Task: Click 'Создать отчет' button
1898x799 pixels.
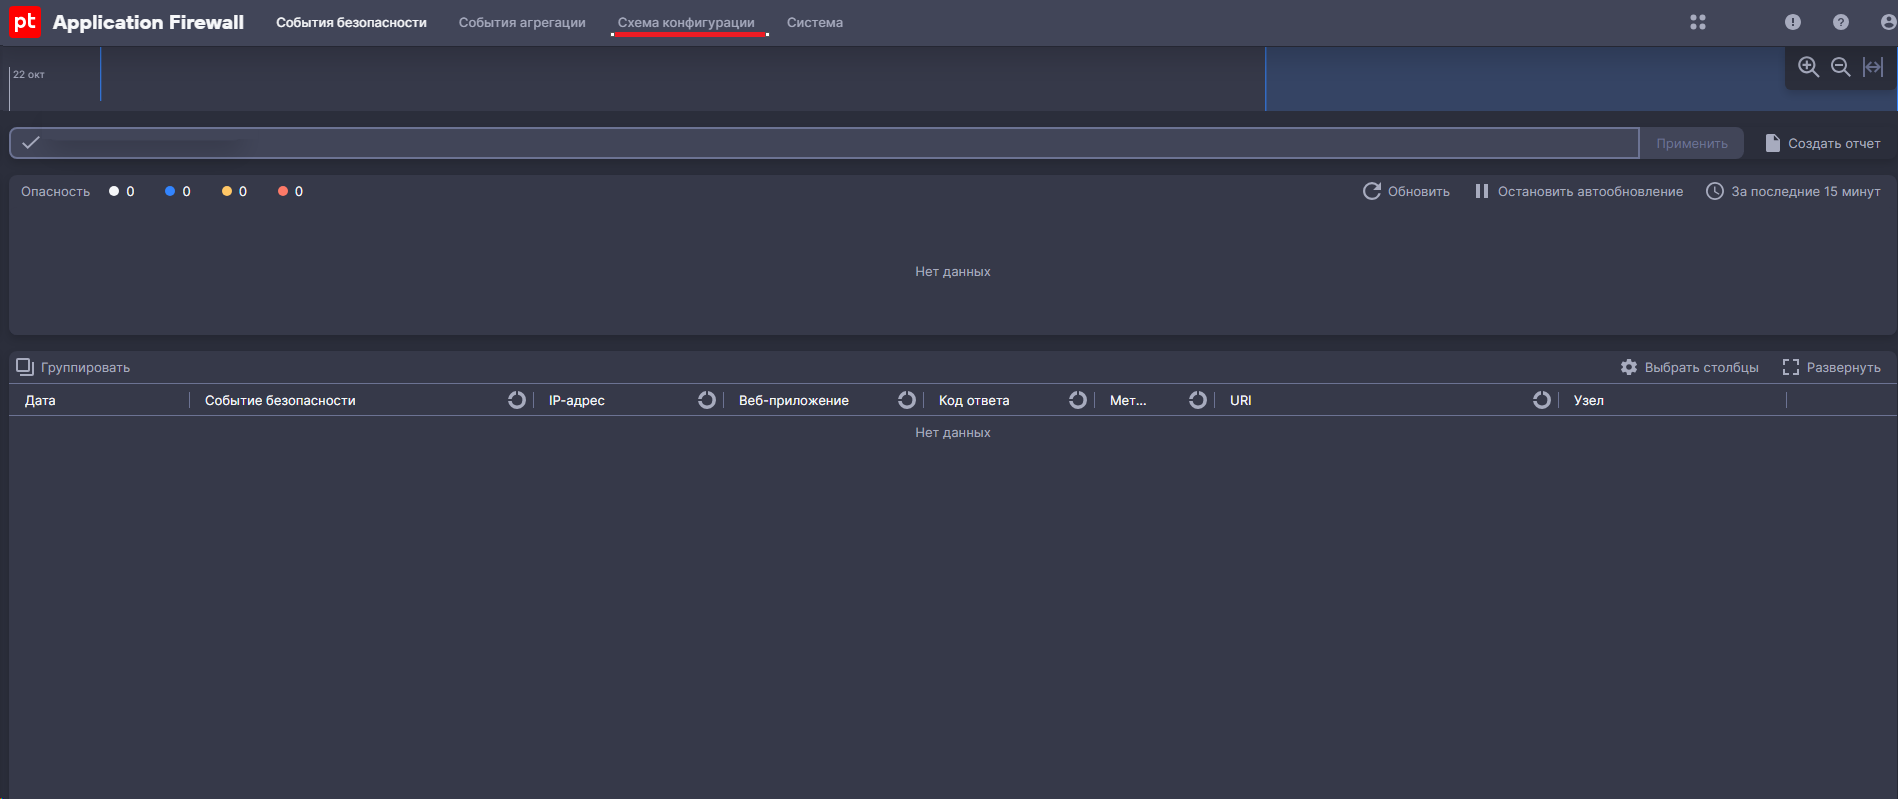Action: (1823, 143)
